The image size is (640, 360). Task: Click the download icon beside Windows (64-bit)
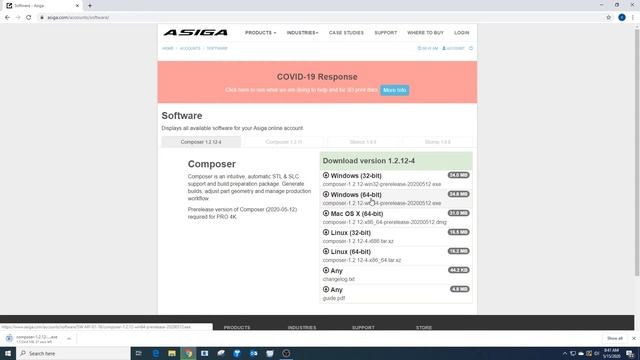tap(326, 194)
